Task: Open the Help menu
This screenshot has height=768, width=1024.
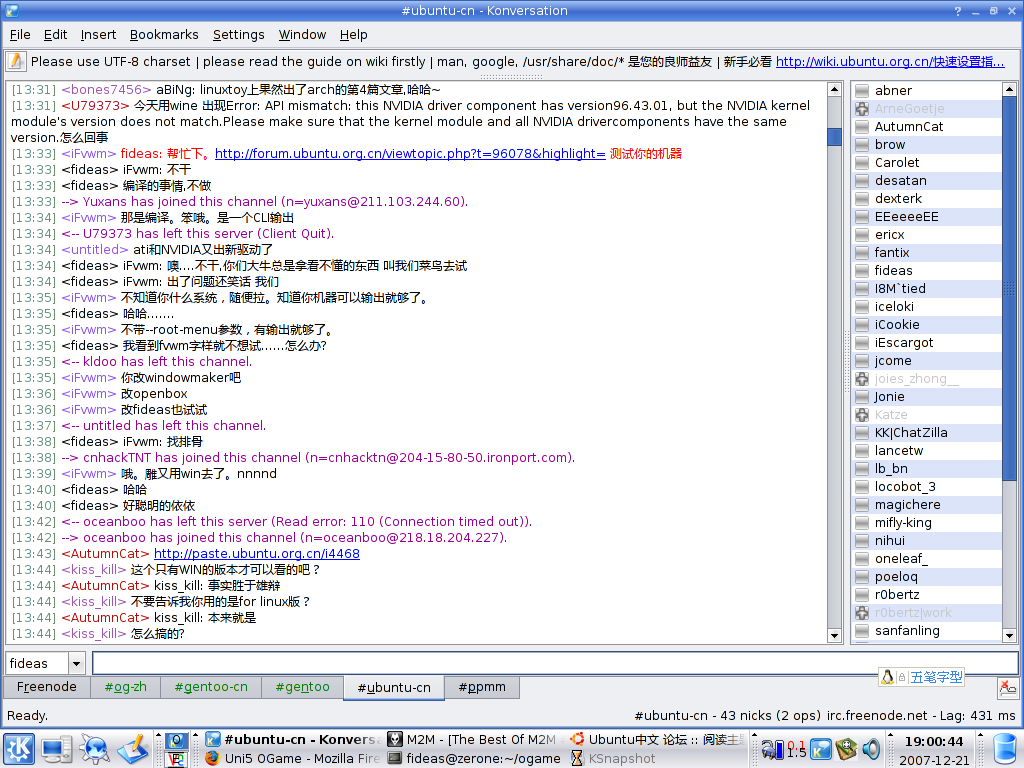Action: pyautogui.click(x=353, y=35)
